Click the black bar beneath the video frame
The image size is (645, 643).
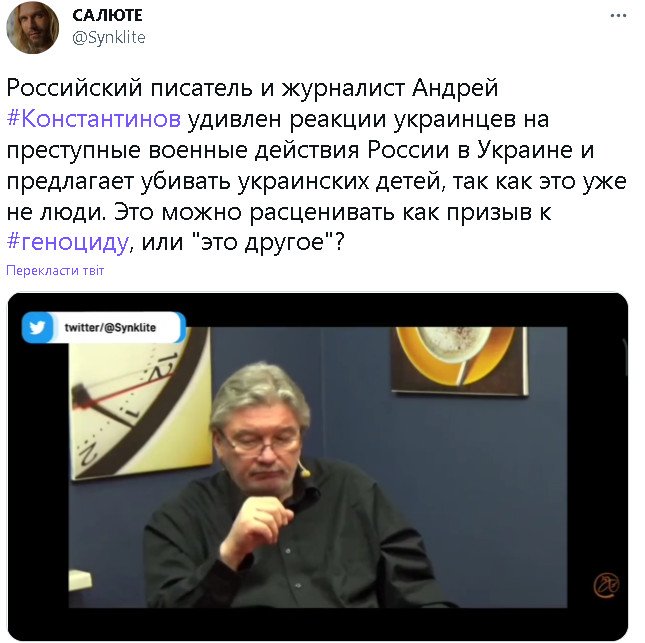(x=318, y=624)
